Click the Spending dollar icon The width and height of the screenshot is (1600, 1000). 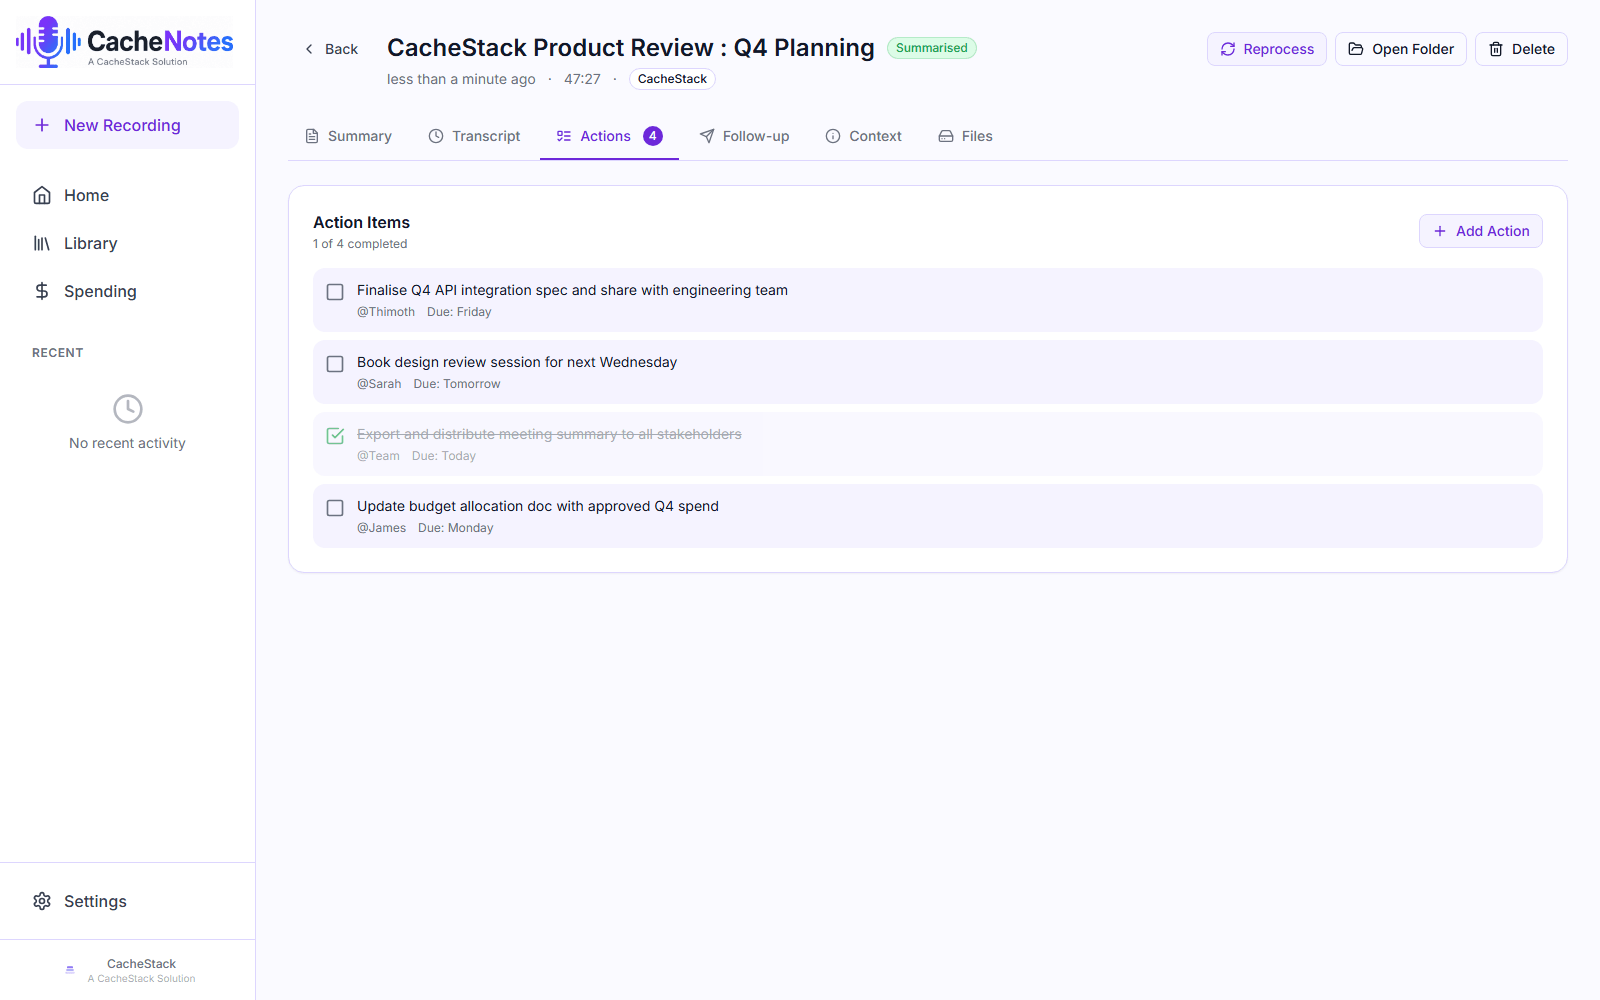click(x=42, y=291)
